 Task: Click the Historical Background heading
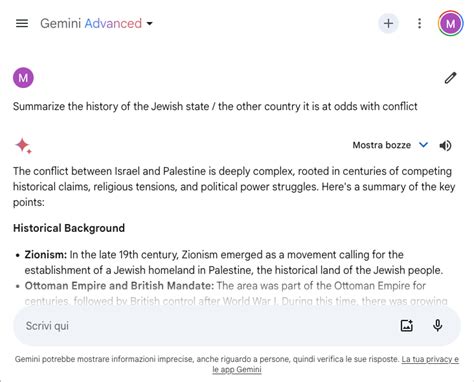pyautogui.click(x=69, y=228)
